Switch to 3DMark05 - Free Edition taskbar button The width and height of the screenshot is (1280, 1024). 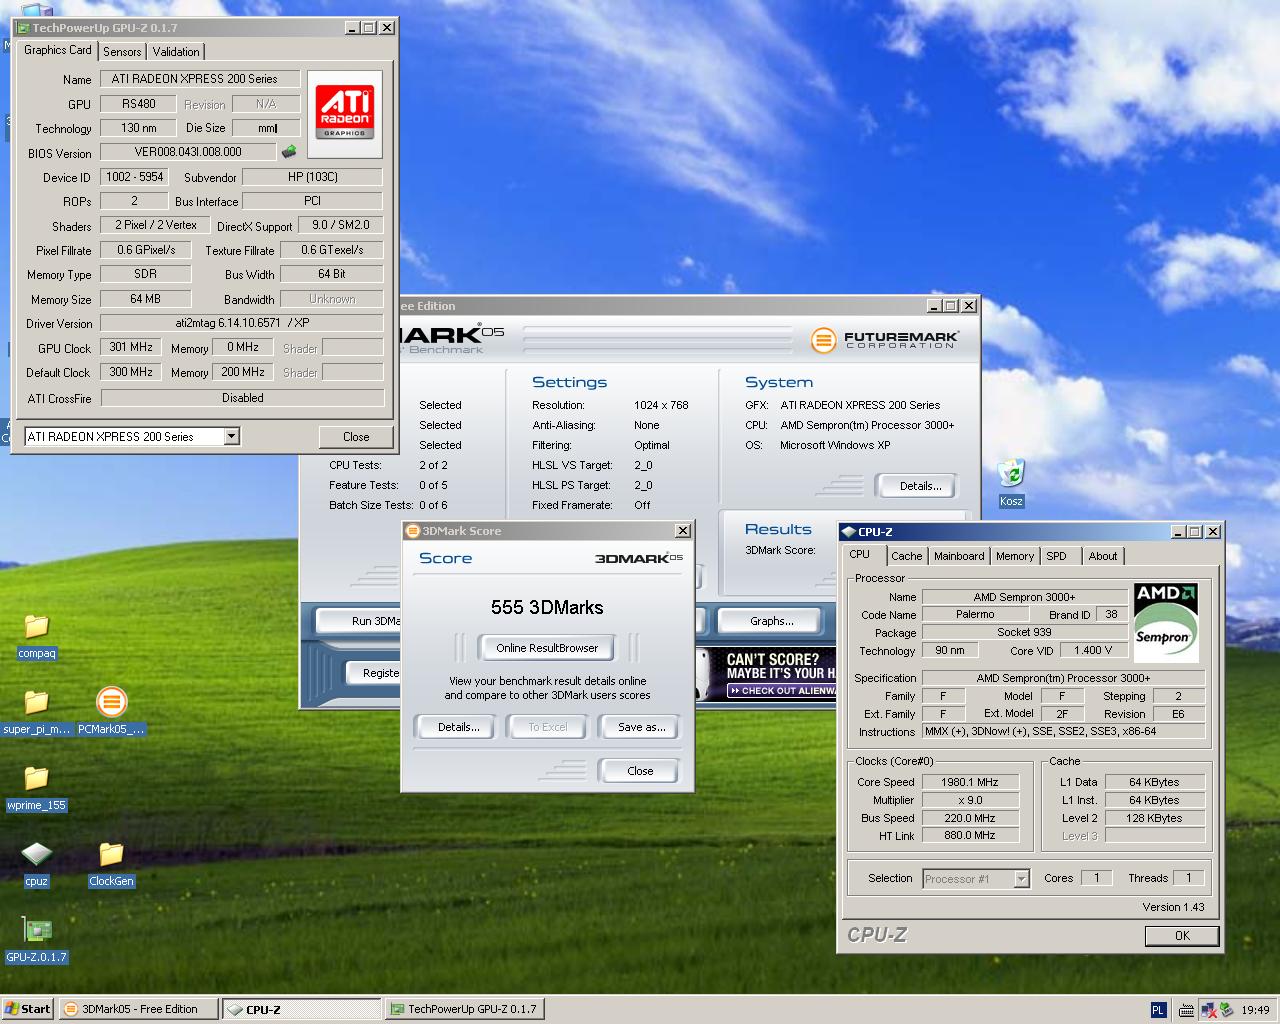[137, 1009]
